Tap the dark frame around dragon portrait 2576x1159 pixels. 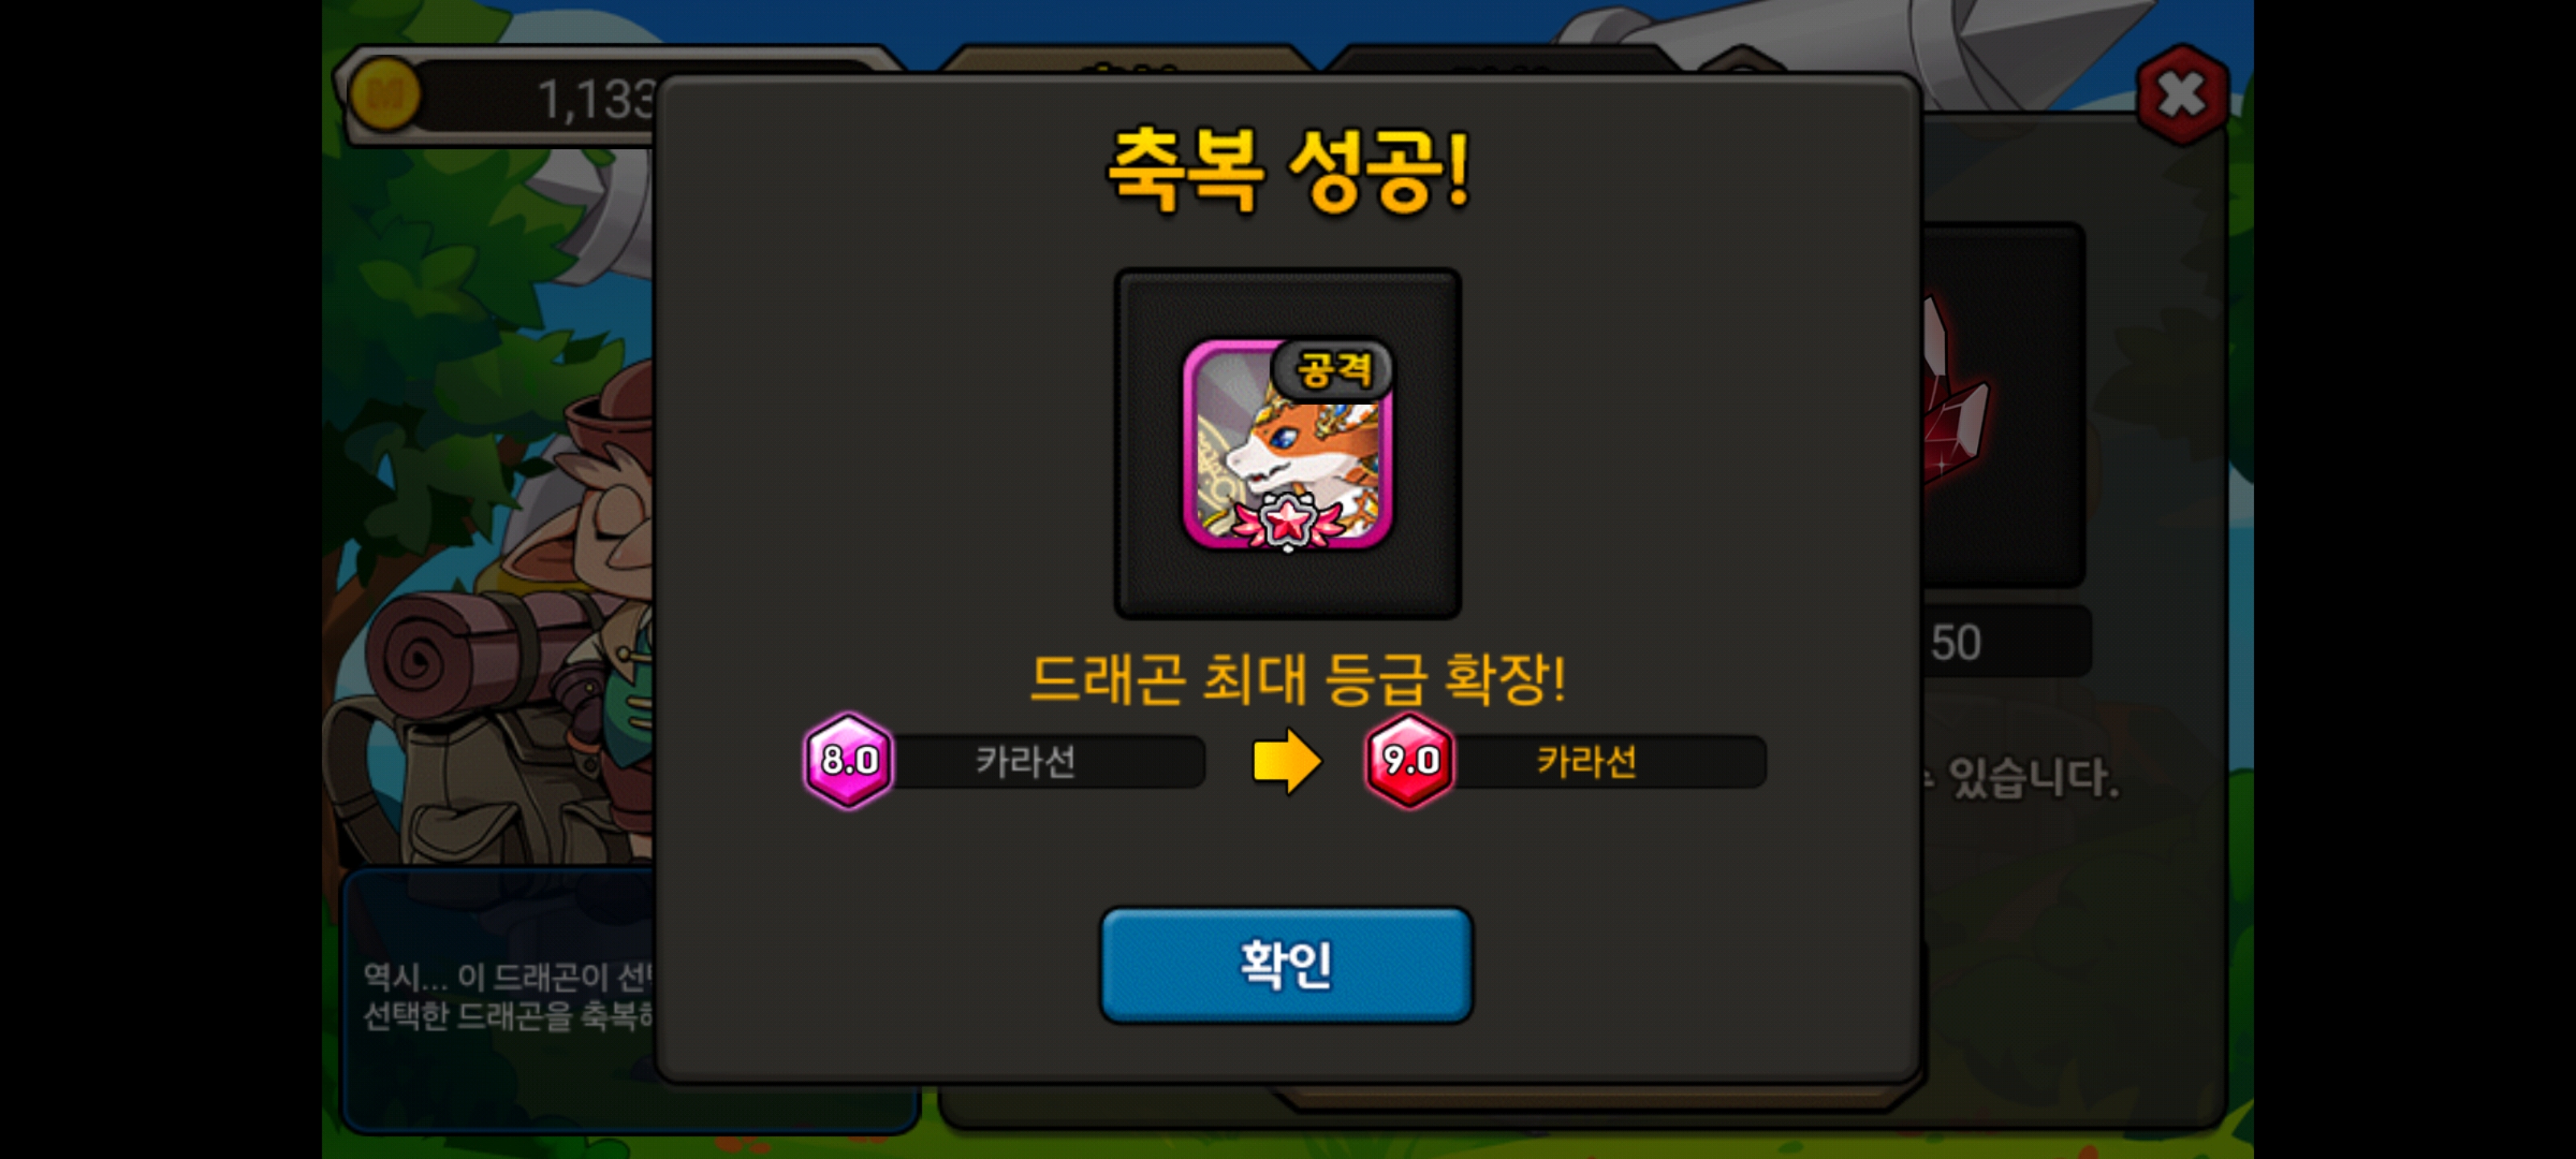[x=1288, y=443]
